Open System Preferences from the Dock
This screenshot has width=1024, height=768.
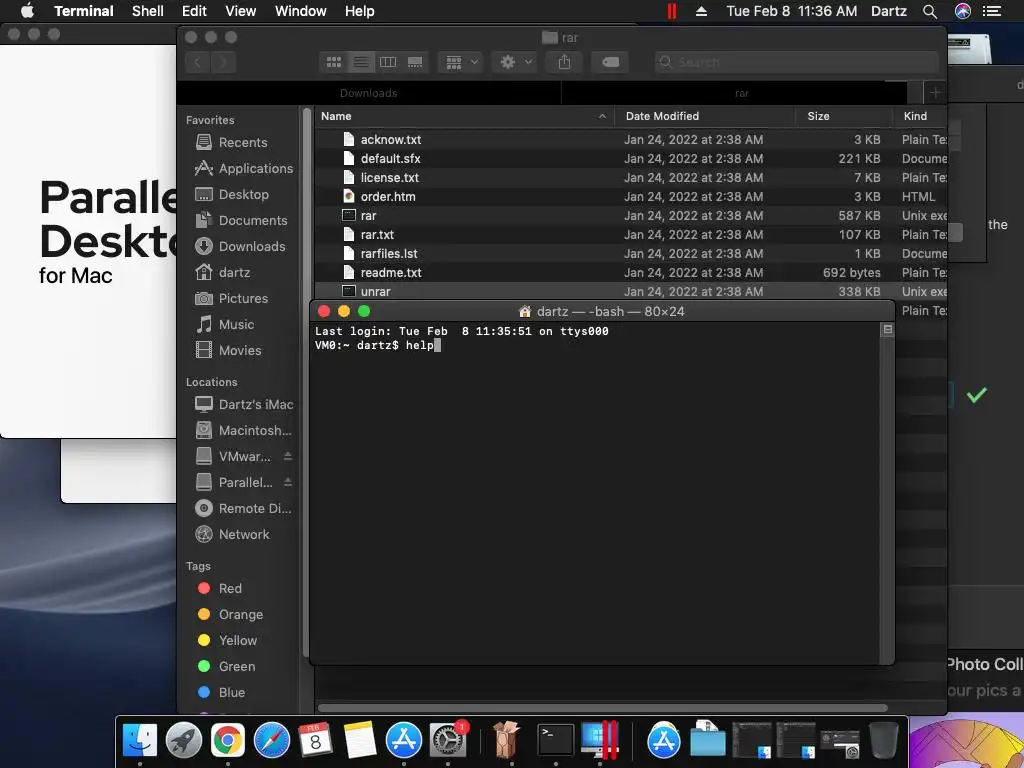tap(448, 741)
